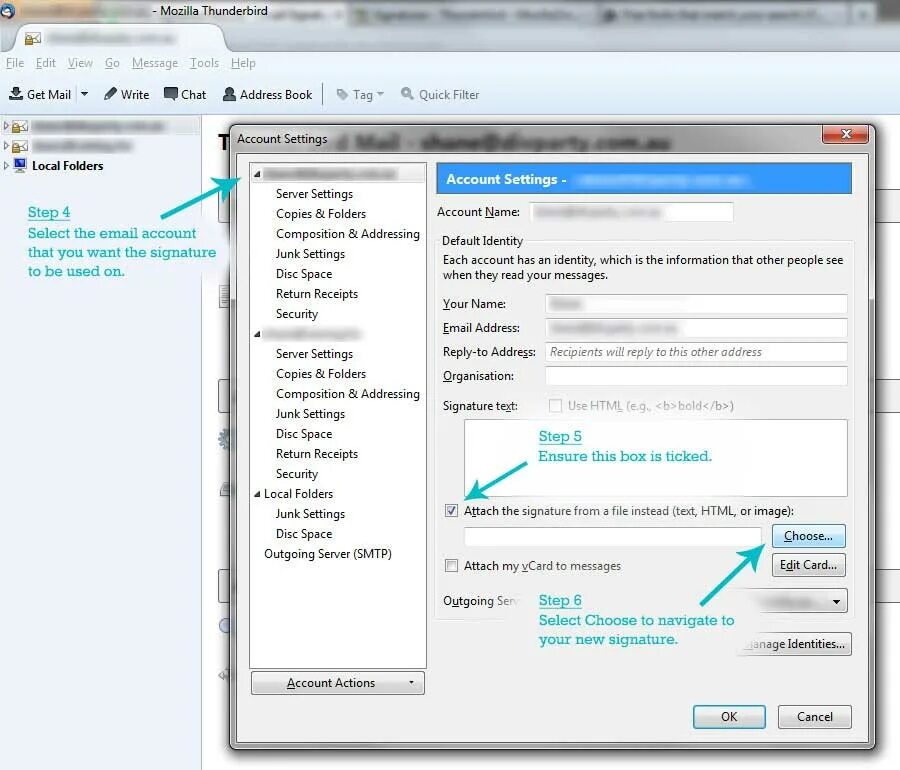Open the View menu
This screenshot has width=900, height=770.
80,63
